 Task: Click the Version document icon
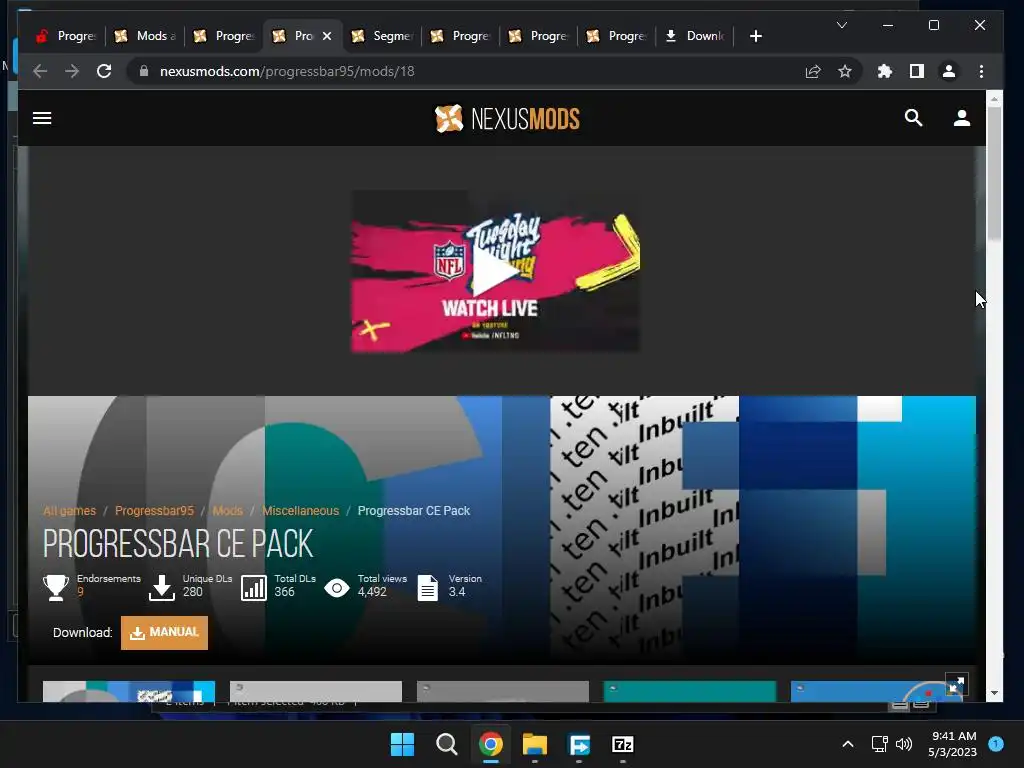(x=428, y=587)
